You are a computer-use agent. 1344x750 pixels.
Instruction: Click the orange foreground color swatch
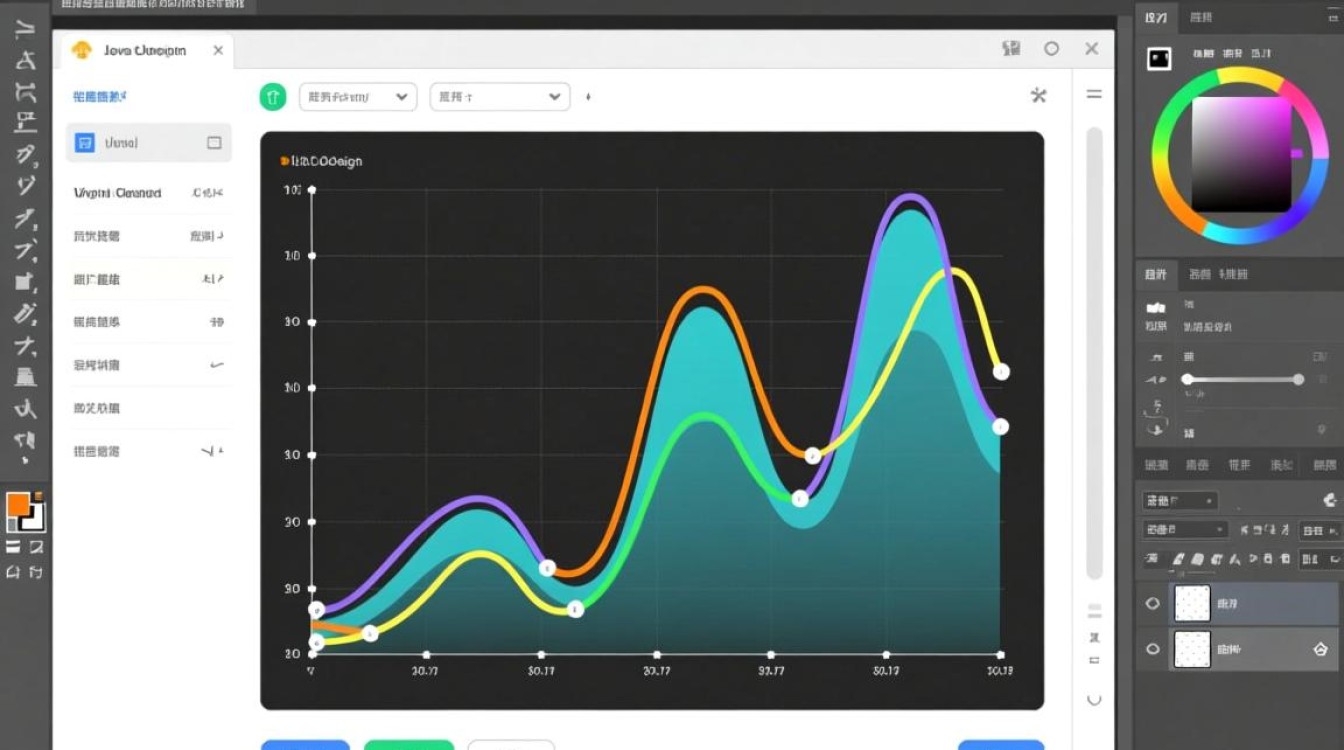click(x=18, y=504)
